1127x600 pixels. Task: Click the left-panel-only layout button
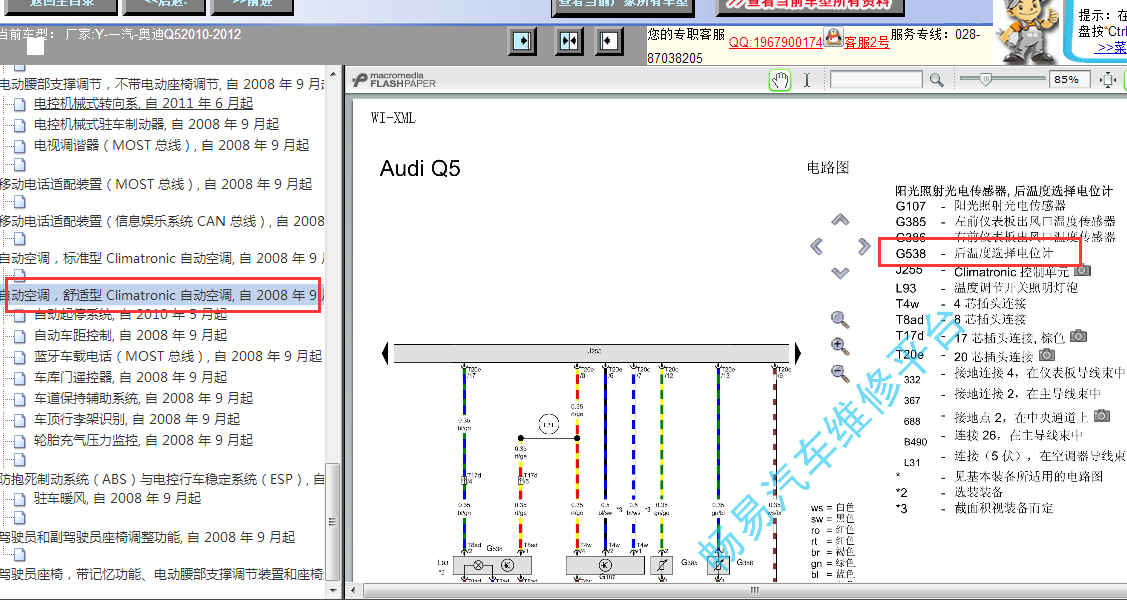point(522,41)
